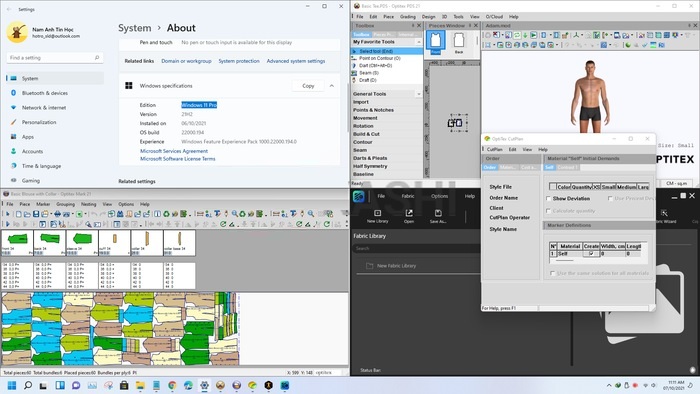Open Network & internet settings
The image size is (700, 394).
pyautogui.click(x=44, y=108)
